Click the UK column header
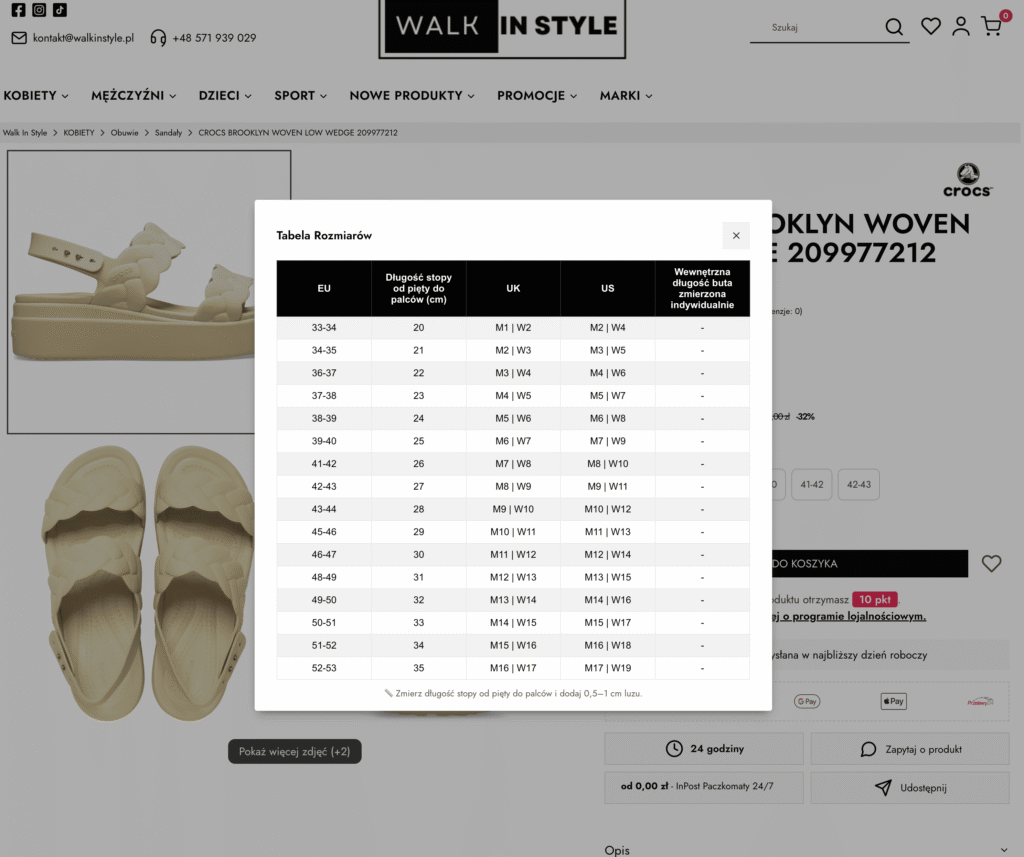Viewport: 1024px width, 857px height. [x=513, y=288]
